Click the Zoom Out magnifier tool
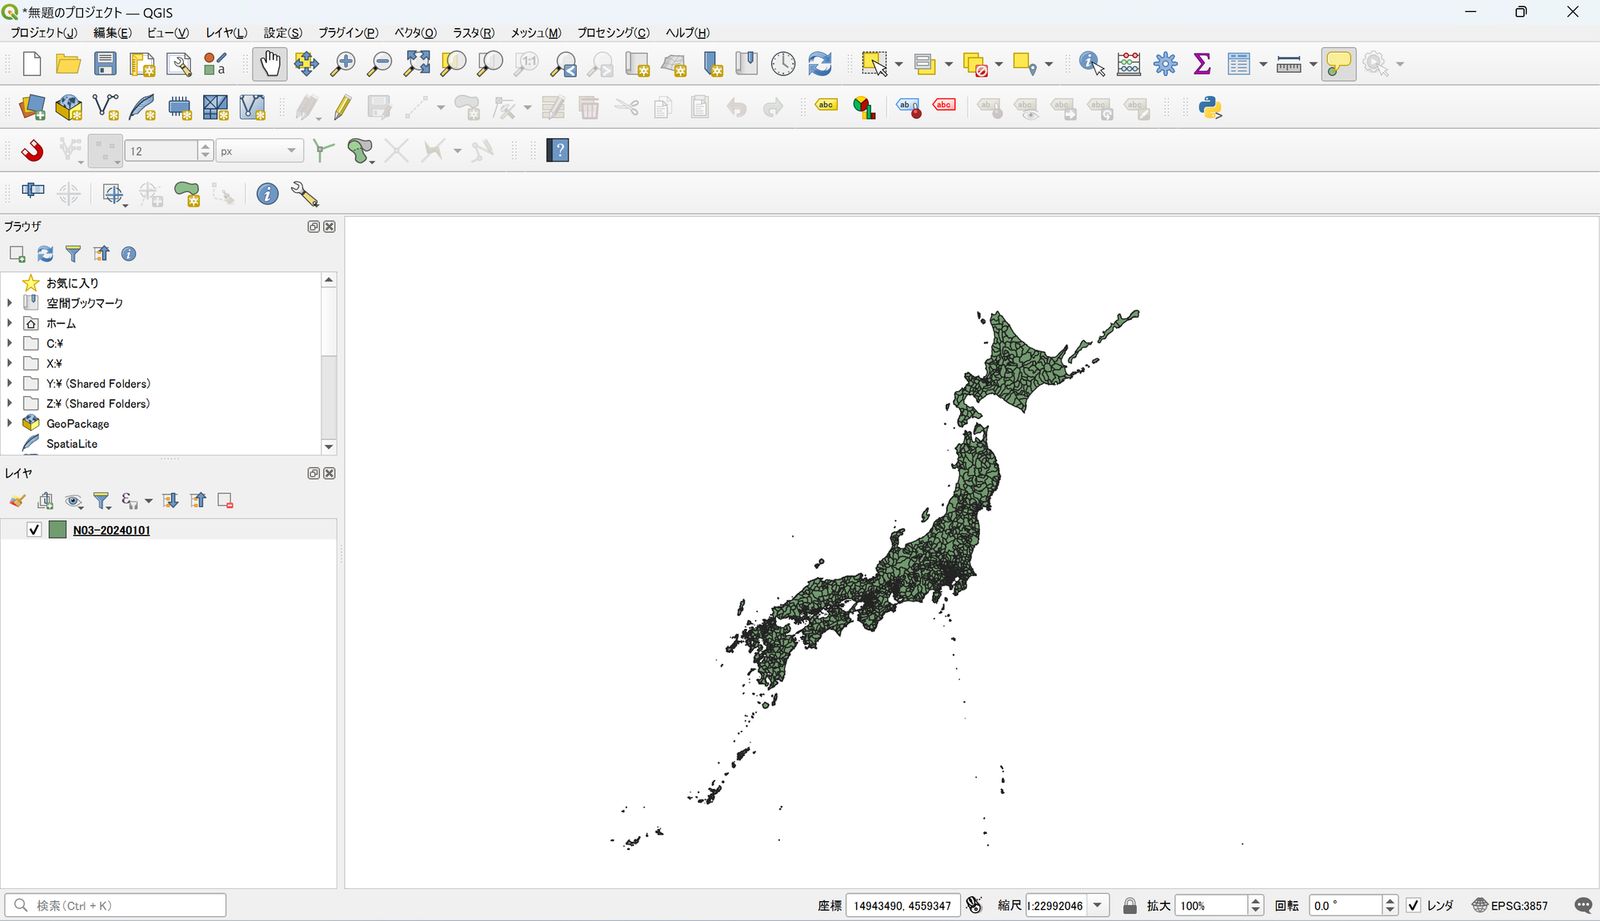 [x=380, y=64]
